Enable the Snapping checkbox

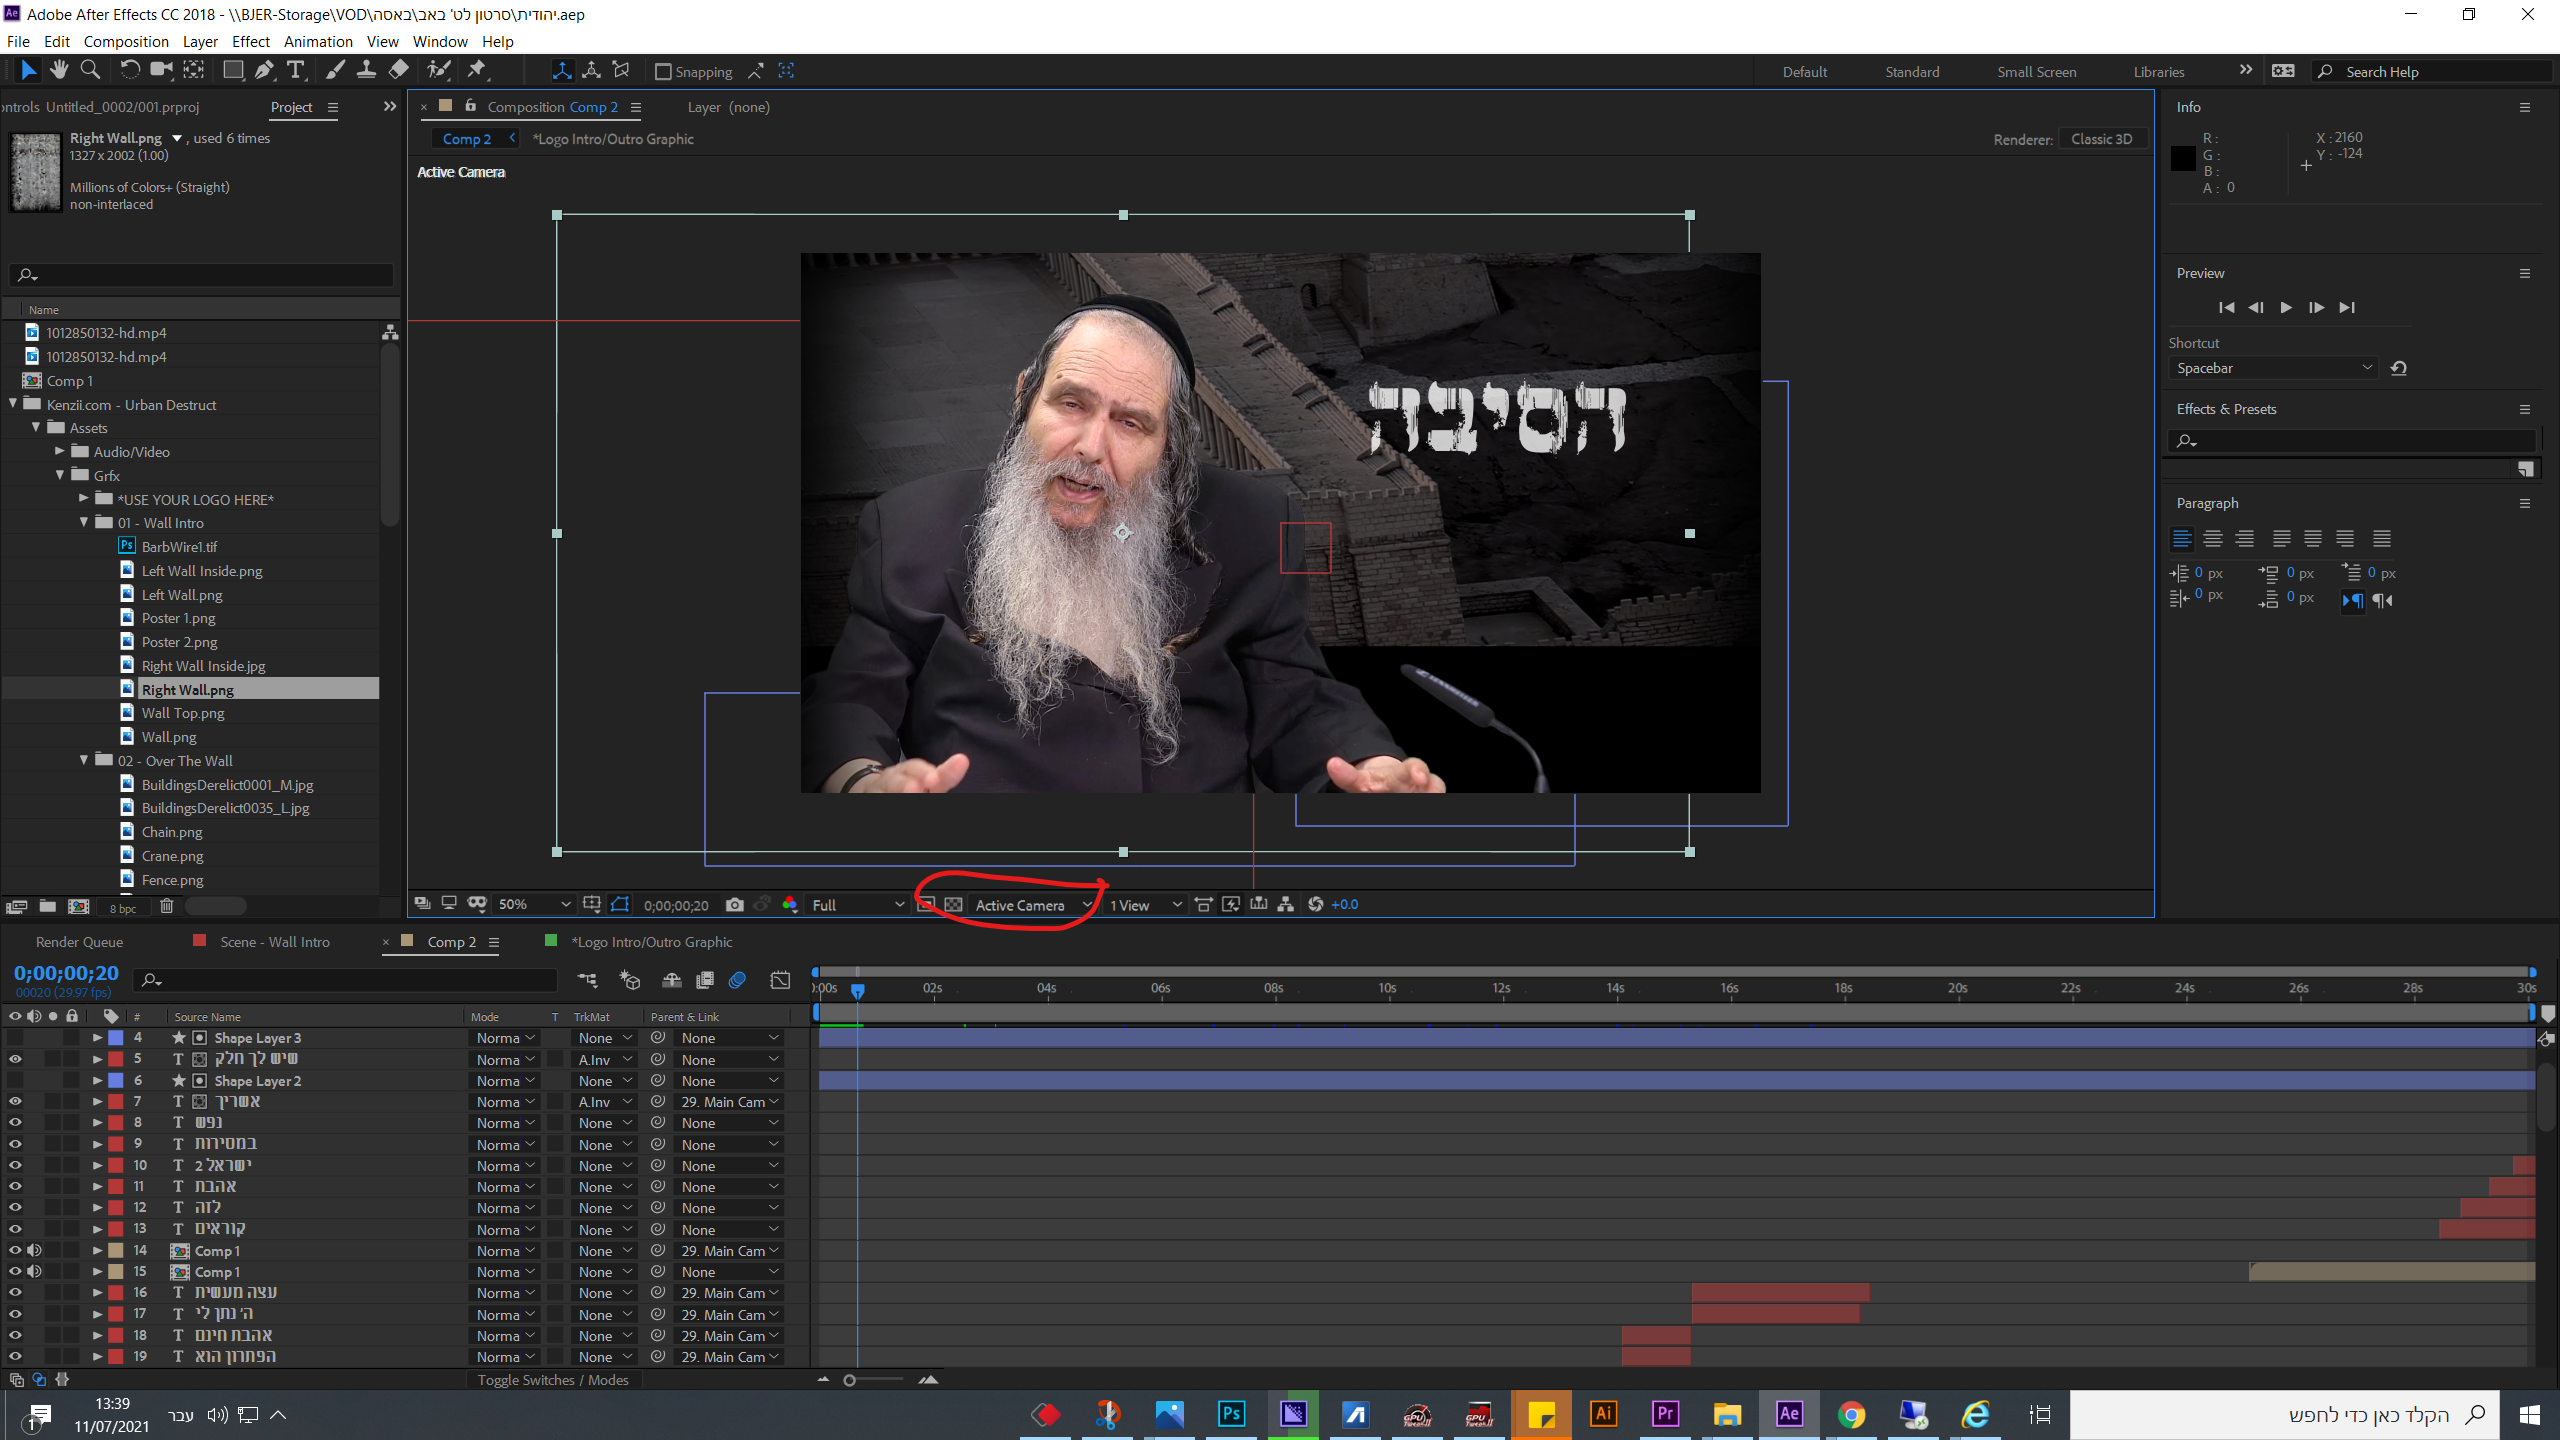pos(662,72)
